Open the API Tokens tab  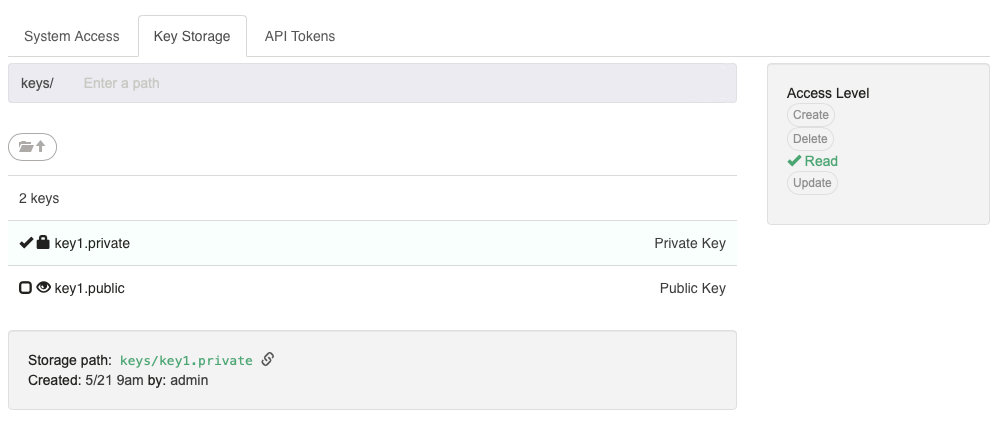point(299,36)
